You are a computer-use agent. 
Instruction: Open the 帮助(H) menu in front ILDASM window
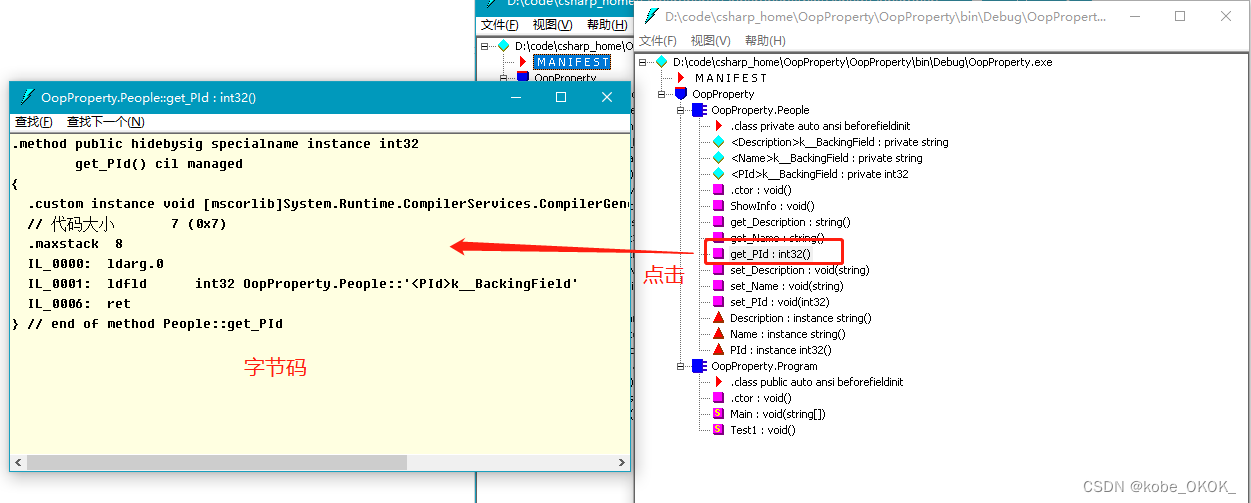click(765, 41)
